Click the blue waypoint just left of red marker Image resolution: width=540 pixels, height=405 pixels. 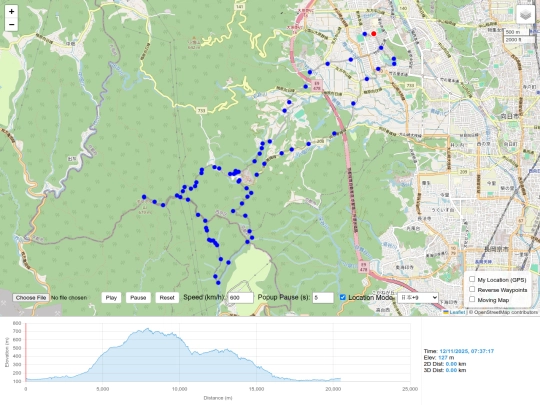pos(365,34)
